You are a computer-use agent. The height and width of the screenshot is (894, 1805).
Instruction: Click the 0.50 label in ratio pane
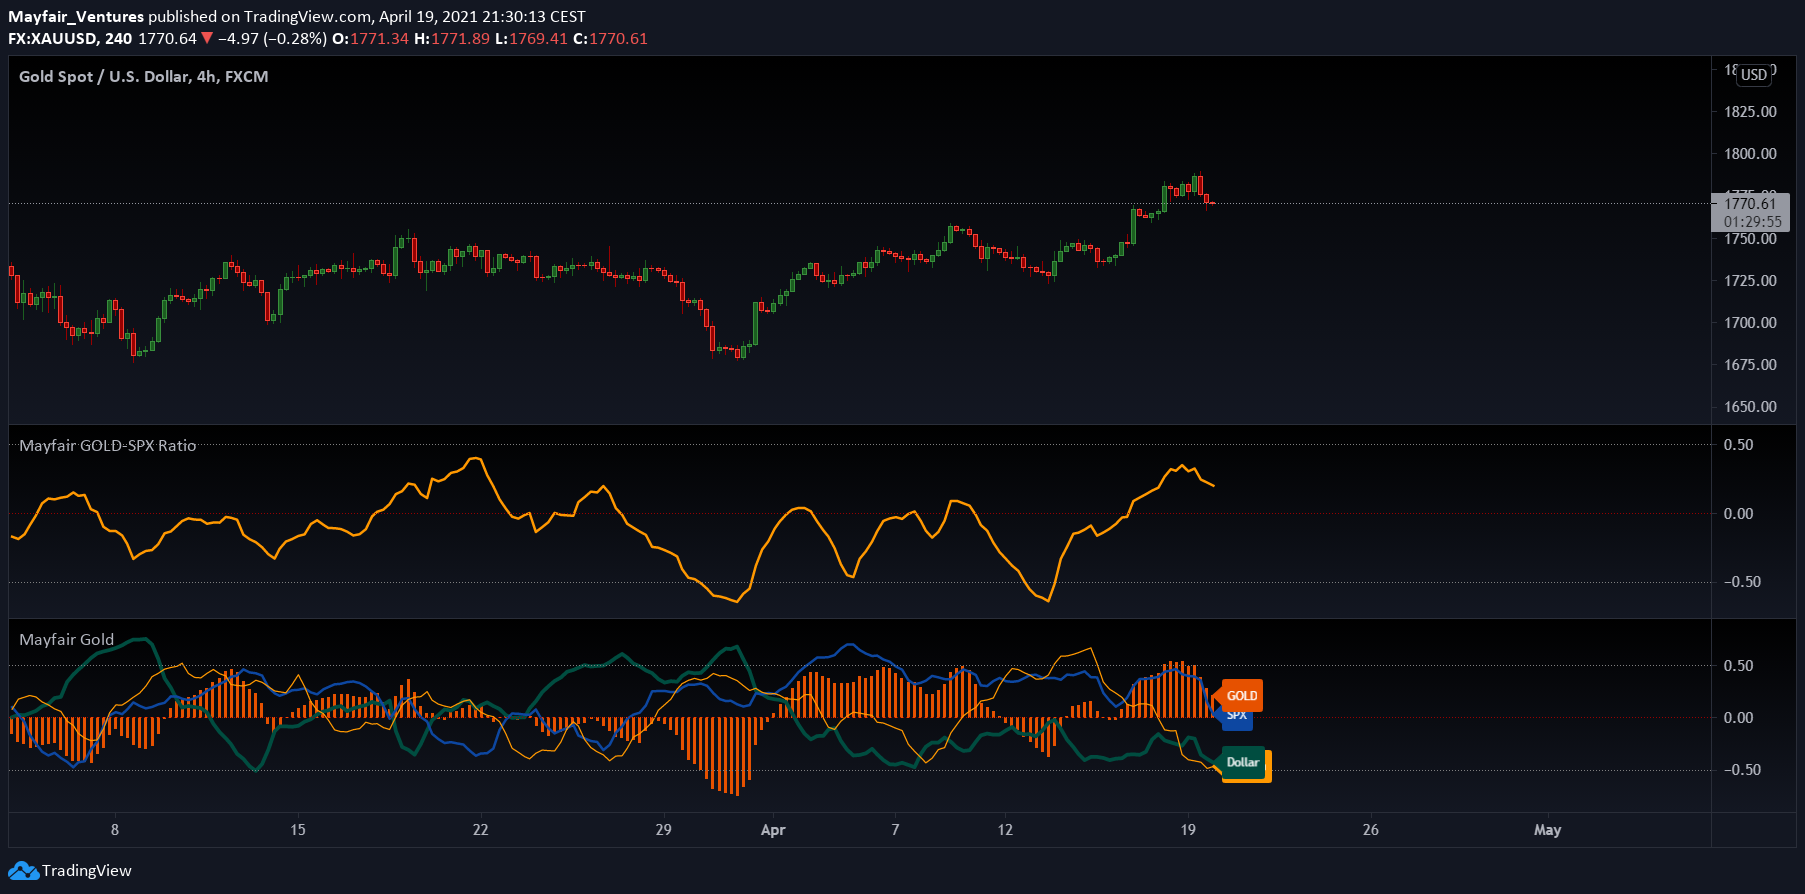coord(1739,445)
